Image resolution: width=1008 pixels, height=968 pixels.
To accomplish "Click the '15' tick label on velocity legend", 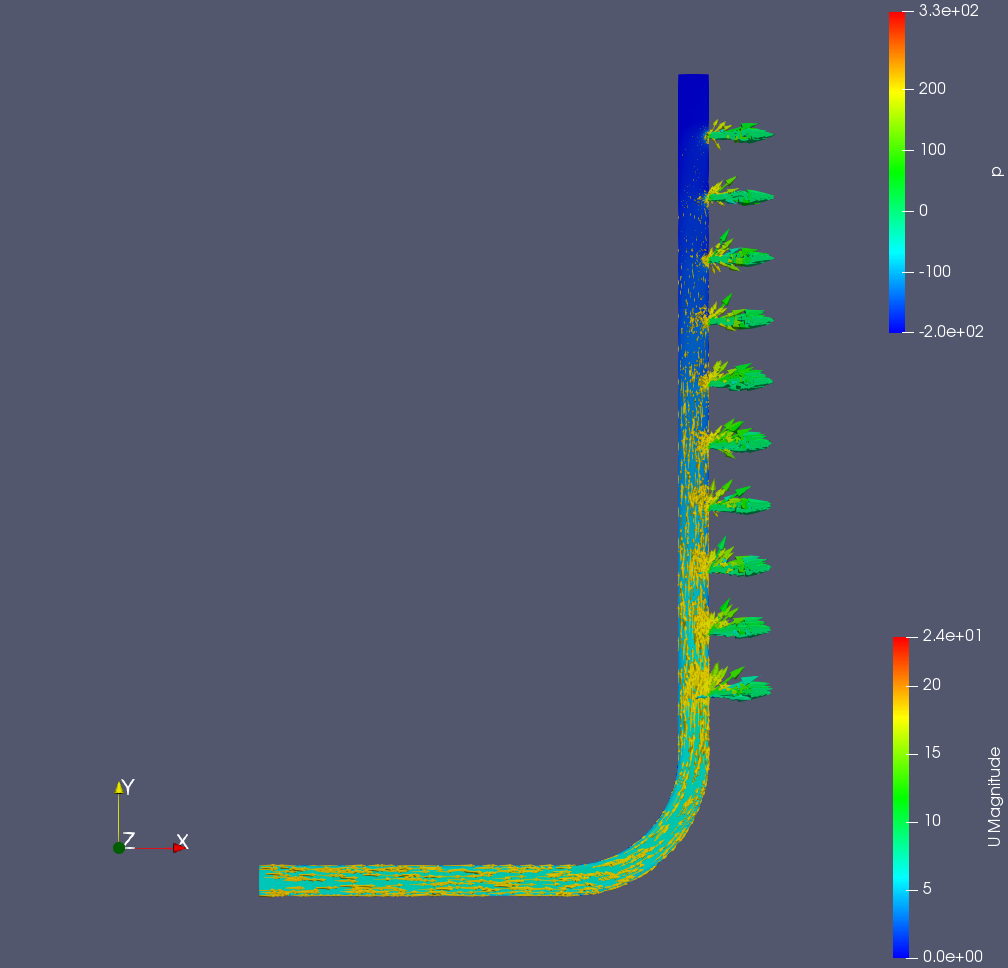I will coord(932,753).
